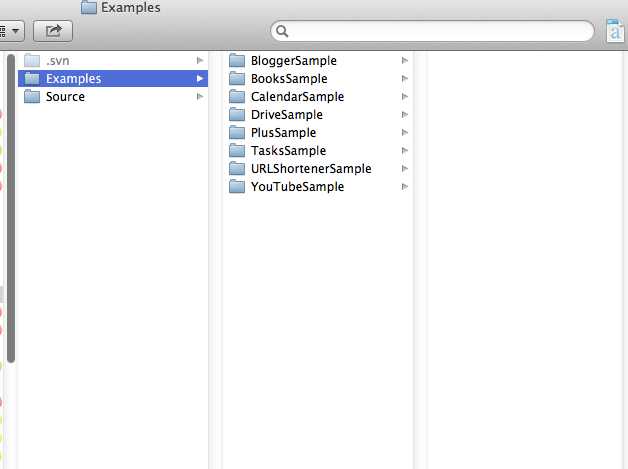Select the DriveSample folder name
This screenshot has width=628, height=469.
(287, 115)
